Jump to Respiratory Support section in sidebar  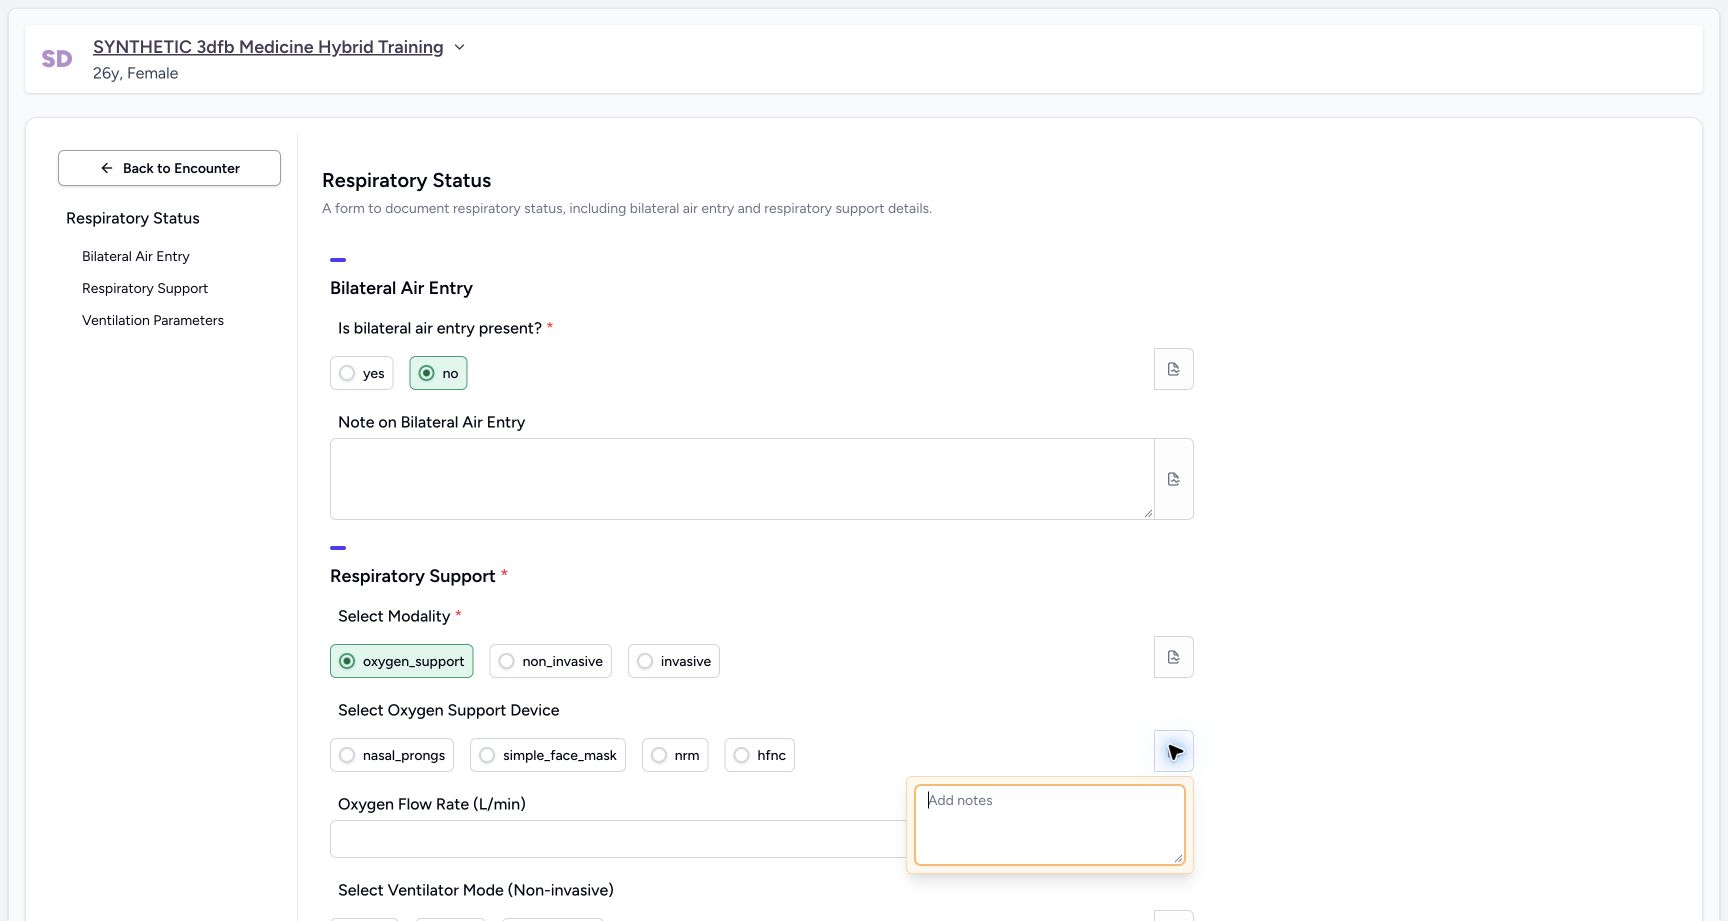[x=145, y=288]
